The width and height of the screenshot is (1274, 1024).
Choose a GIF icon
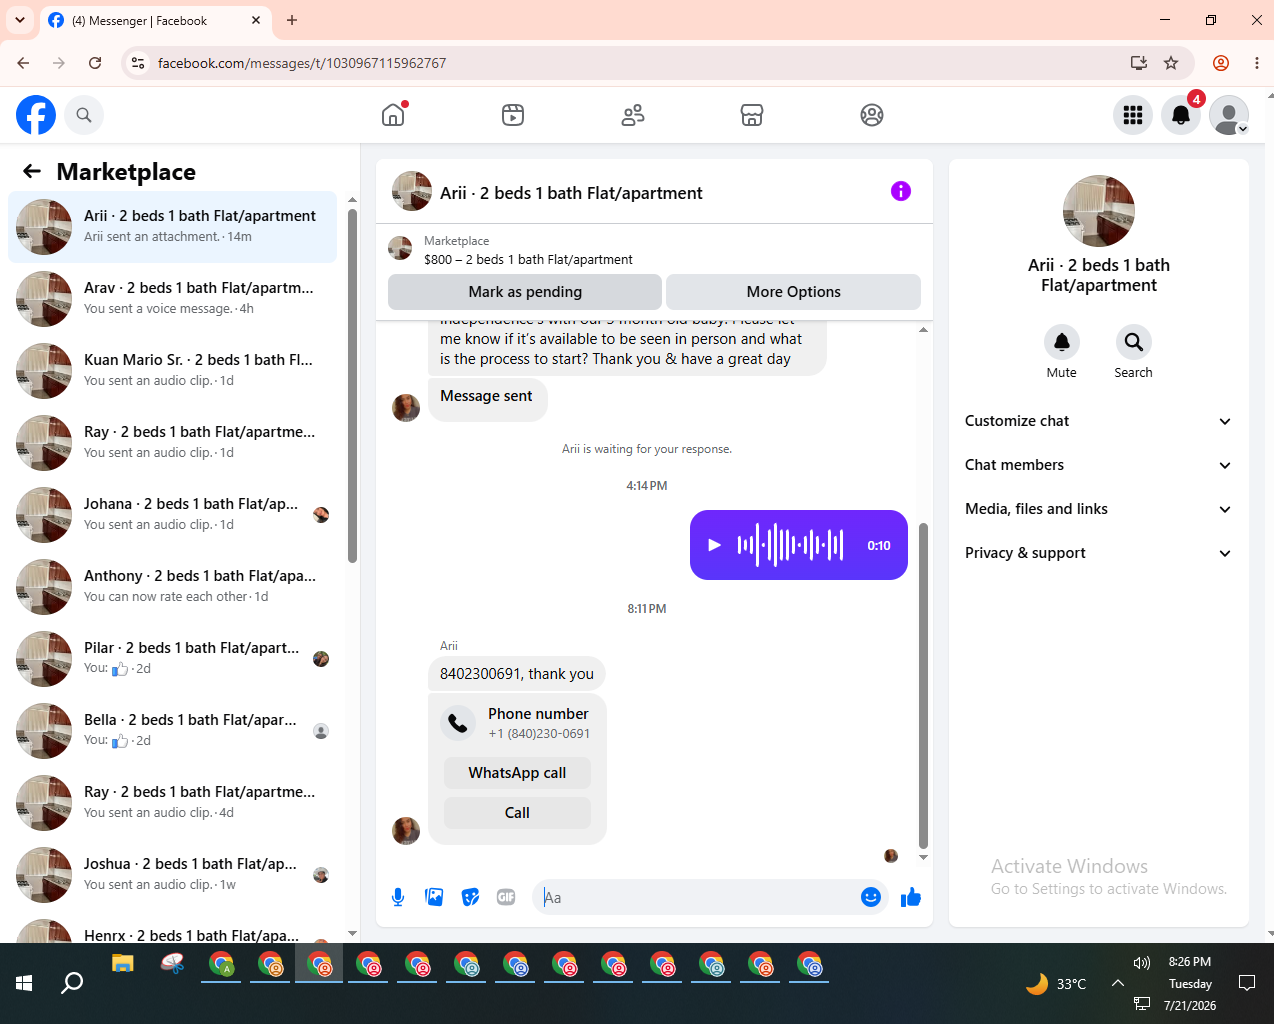(x=506, y=897)
